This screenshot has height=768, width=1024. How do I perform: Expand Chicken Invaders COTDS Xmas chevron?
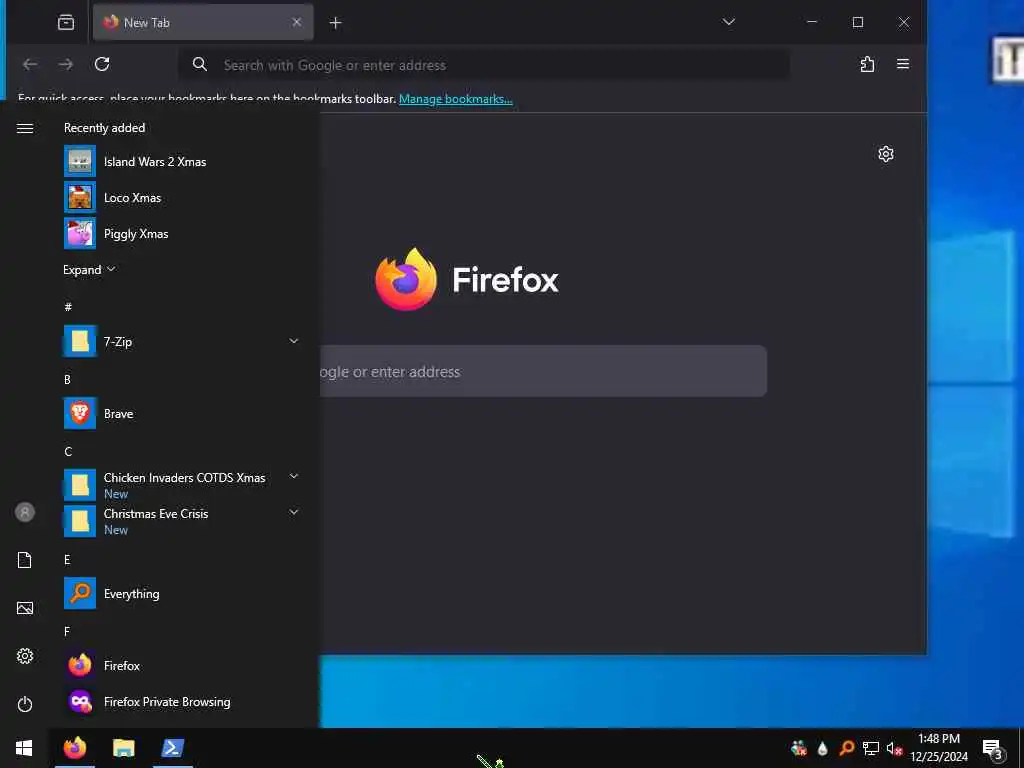click(x=294, y=476)
